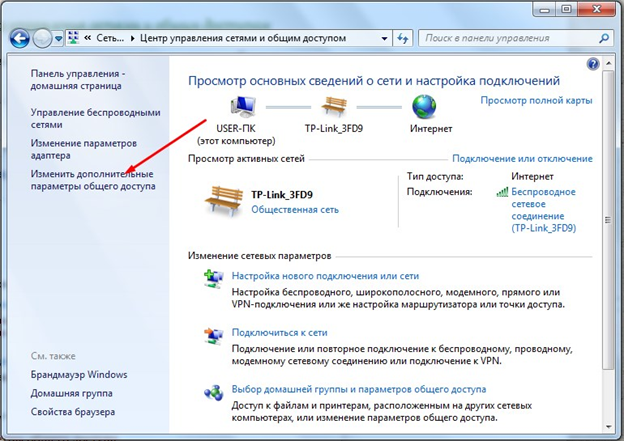The width and height of the screenshot is (624, 441).
Task: Click the 'Сеть...' breadcrumb segment
Action: [110, 38]
